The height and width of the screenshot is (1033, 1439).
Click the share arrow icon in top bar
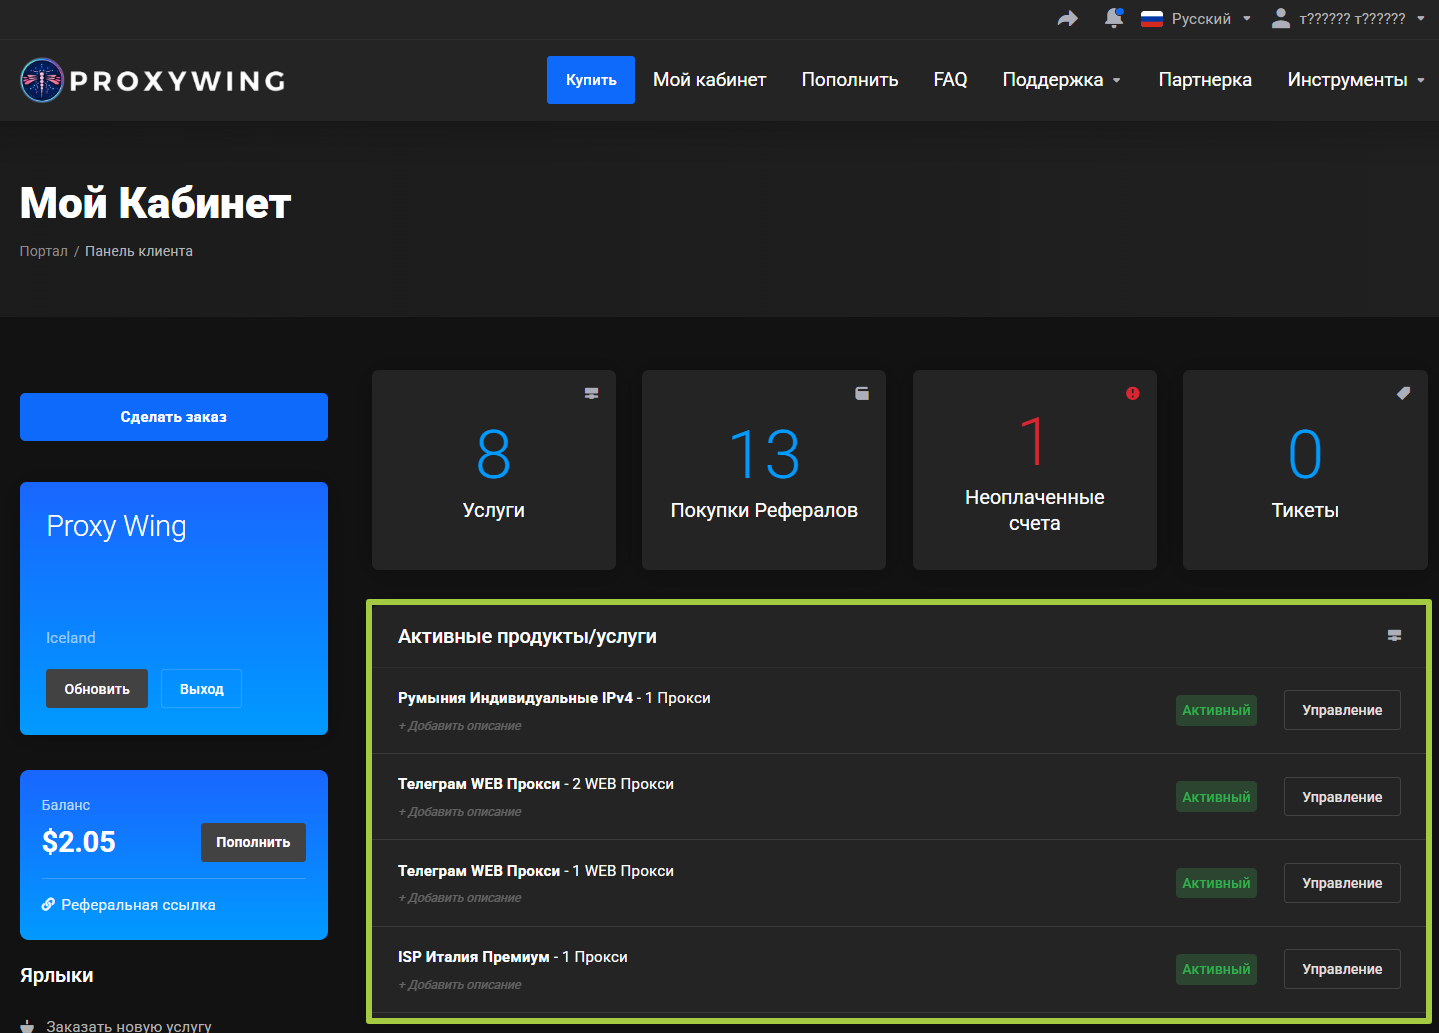pyautogui.click(x=1068, y=19)
